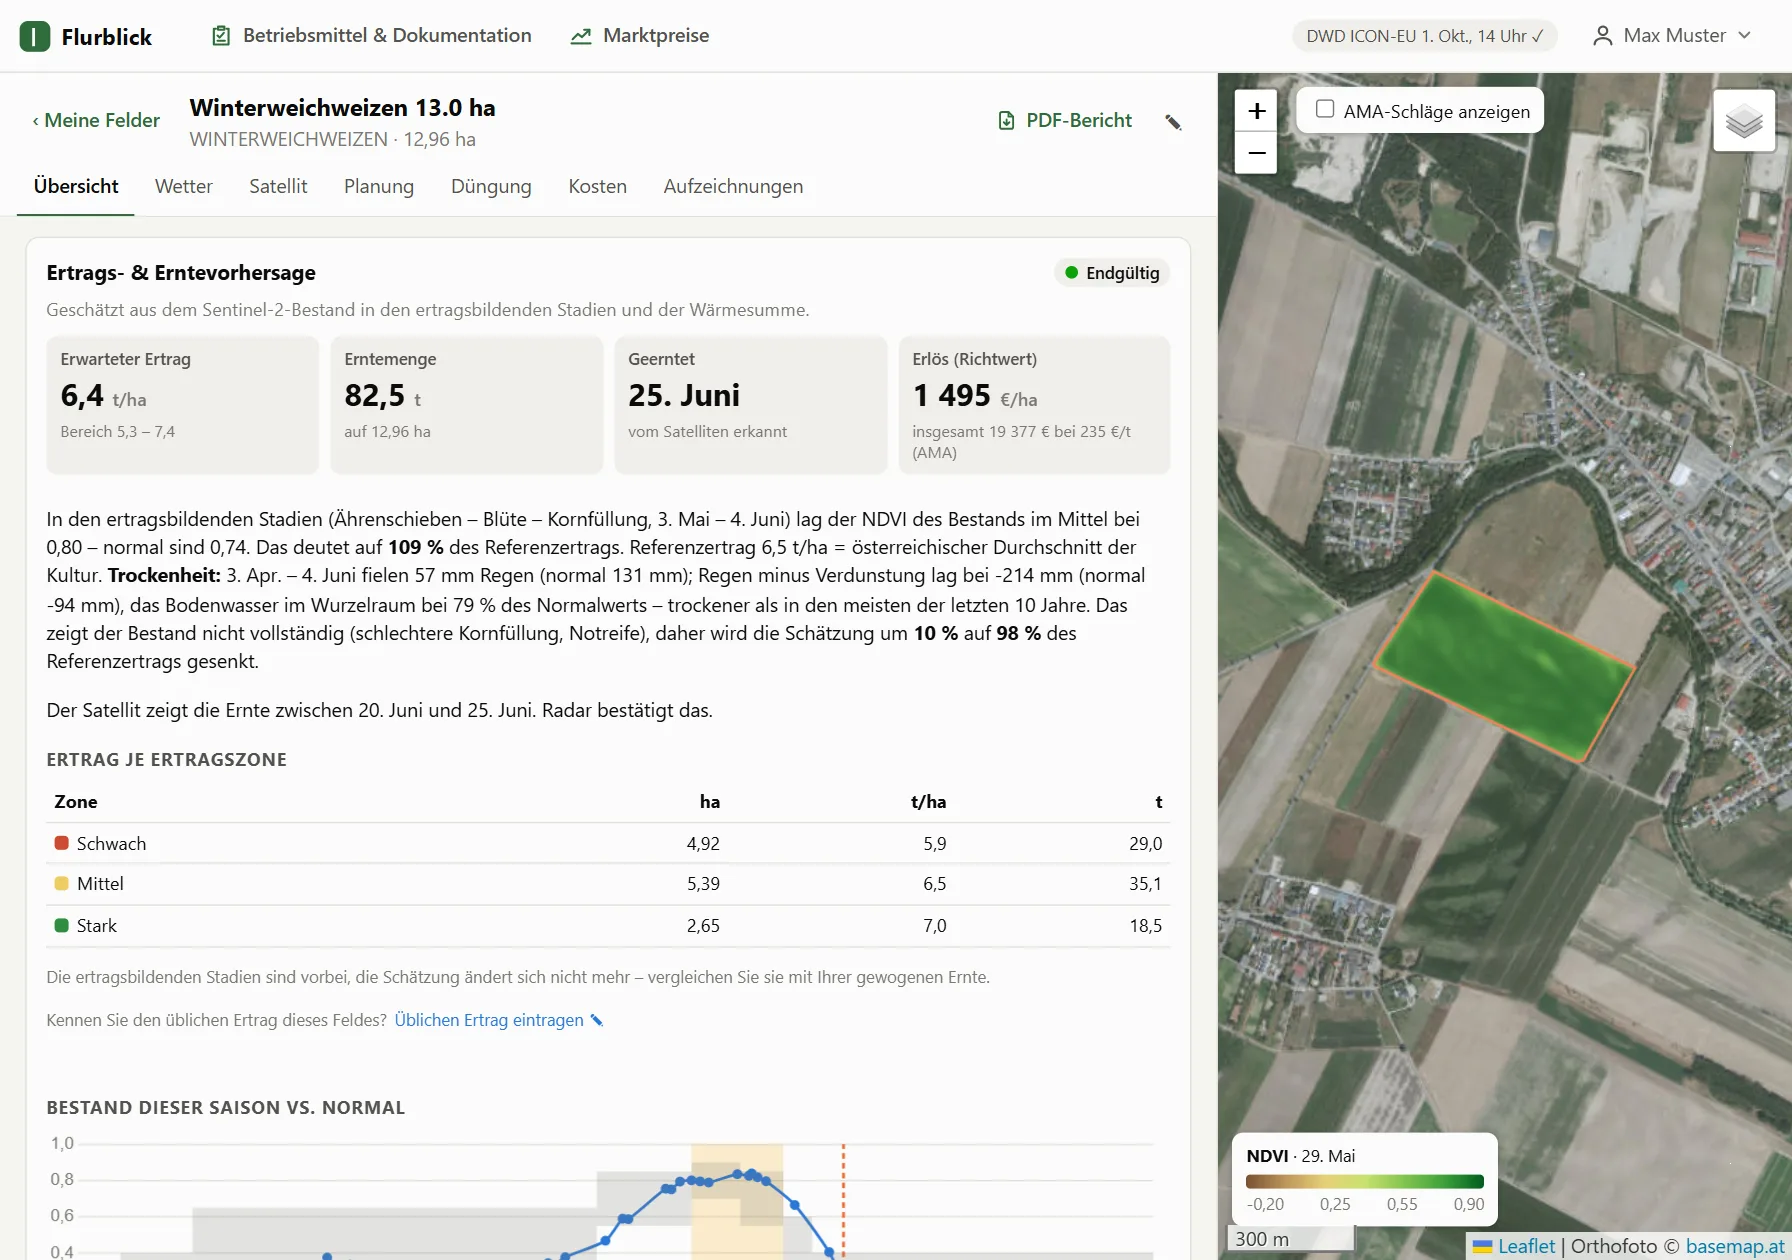
Task: Click the green Endgültig status dot
Action: tap(1072, 273)
